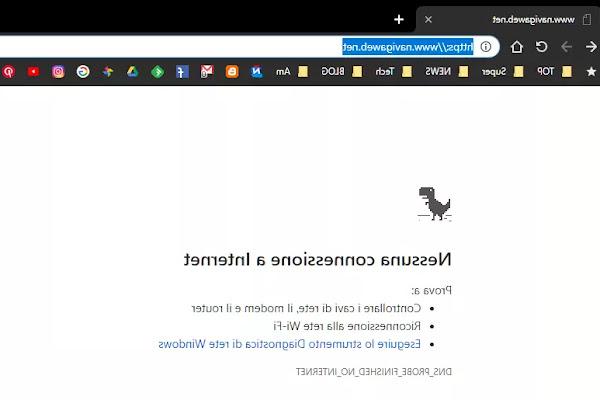This screenshot has width=600, height=400.
Task: Click the Windows network diagnostics link
Action: [289, 344]
